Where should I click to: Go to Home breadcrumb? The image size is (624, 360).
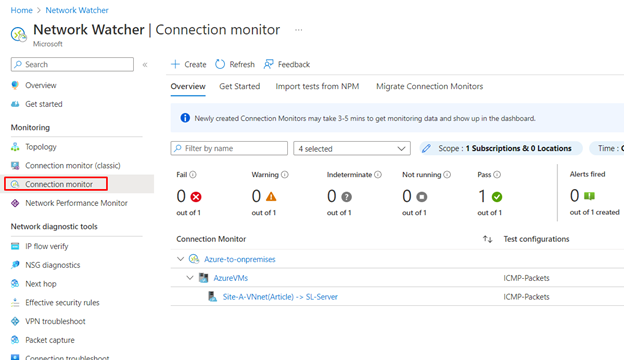point(21,10)
